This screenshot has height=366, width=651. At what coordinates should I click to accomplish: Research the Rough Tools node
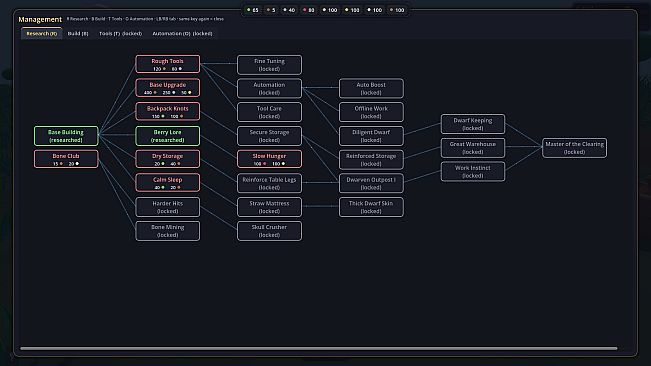168,64
